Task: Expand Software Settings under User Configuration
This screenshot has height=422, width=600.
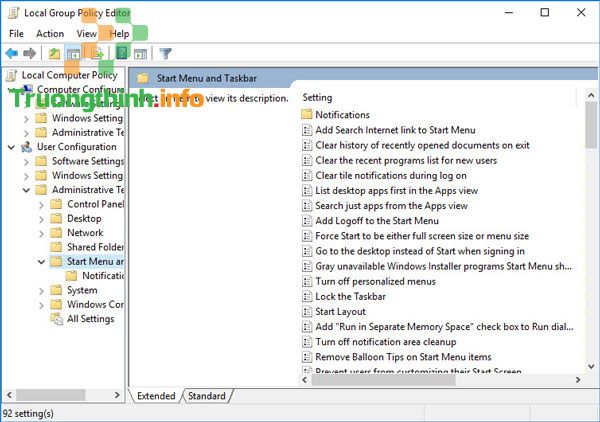Action: click(26, 162)
